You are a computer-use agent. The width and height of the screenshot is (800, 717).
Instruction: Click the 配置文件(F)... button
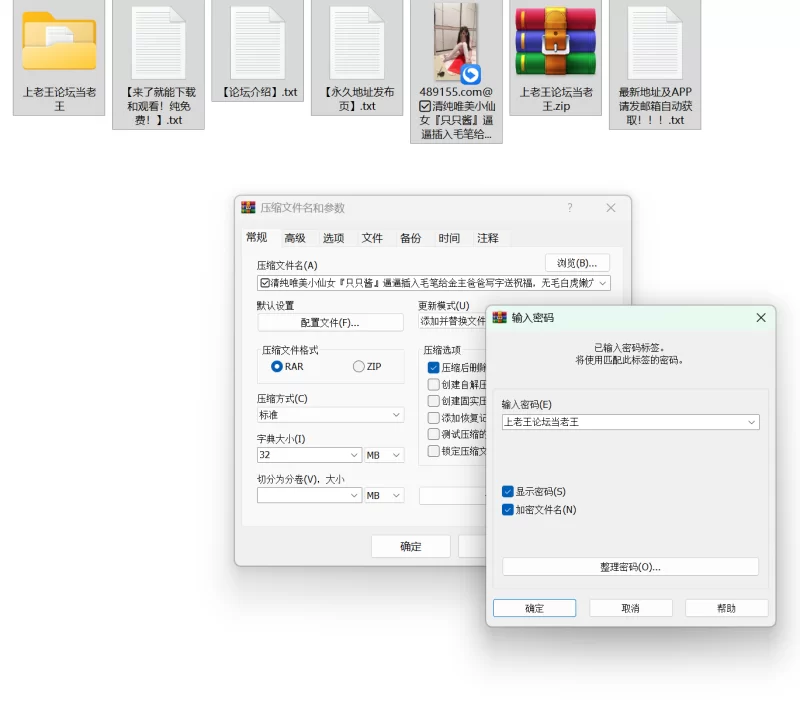point(330,323)
